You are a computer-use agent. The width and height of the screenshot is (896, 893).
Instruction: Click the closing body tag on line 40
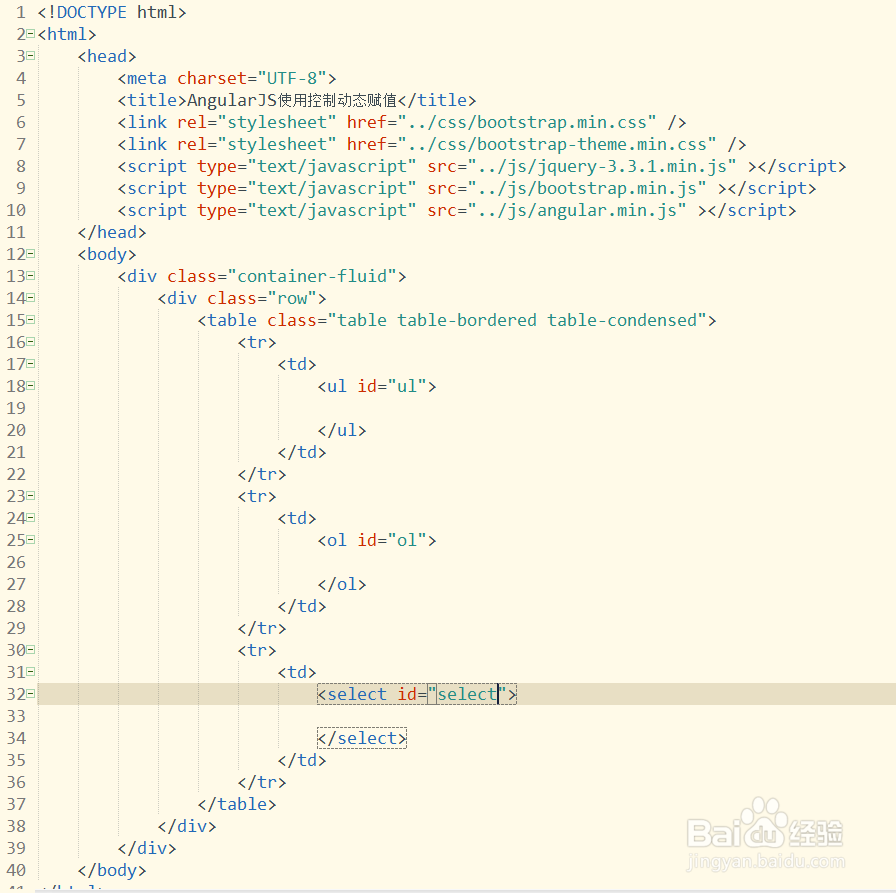[x=112, y=870]
